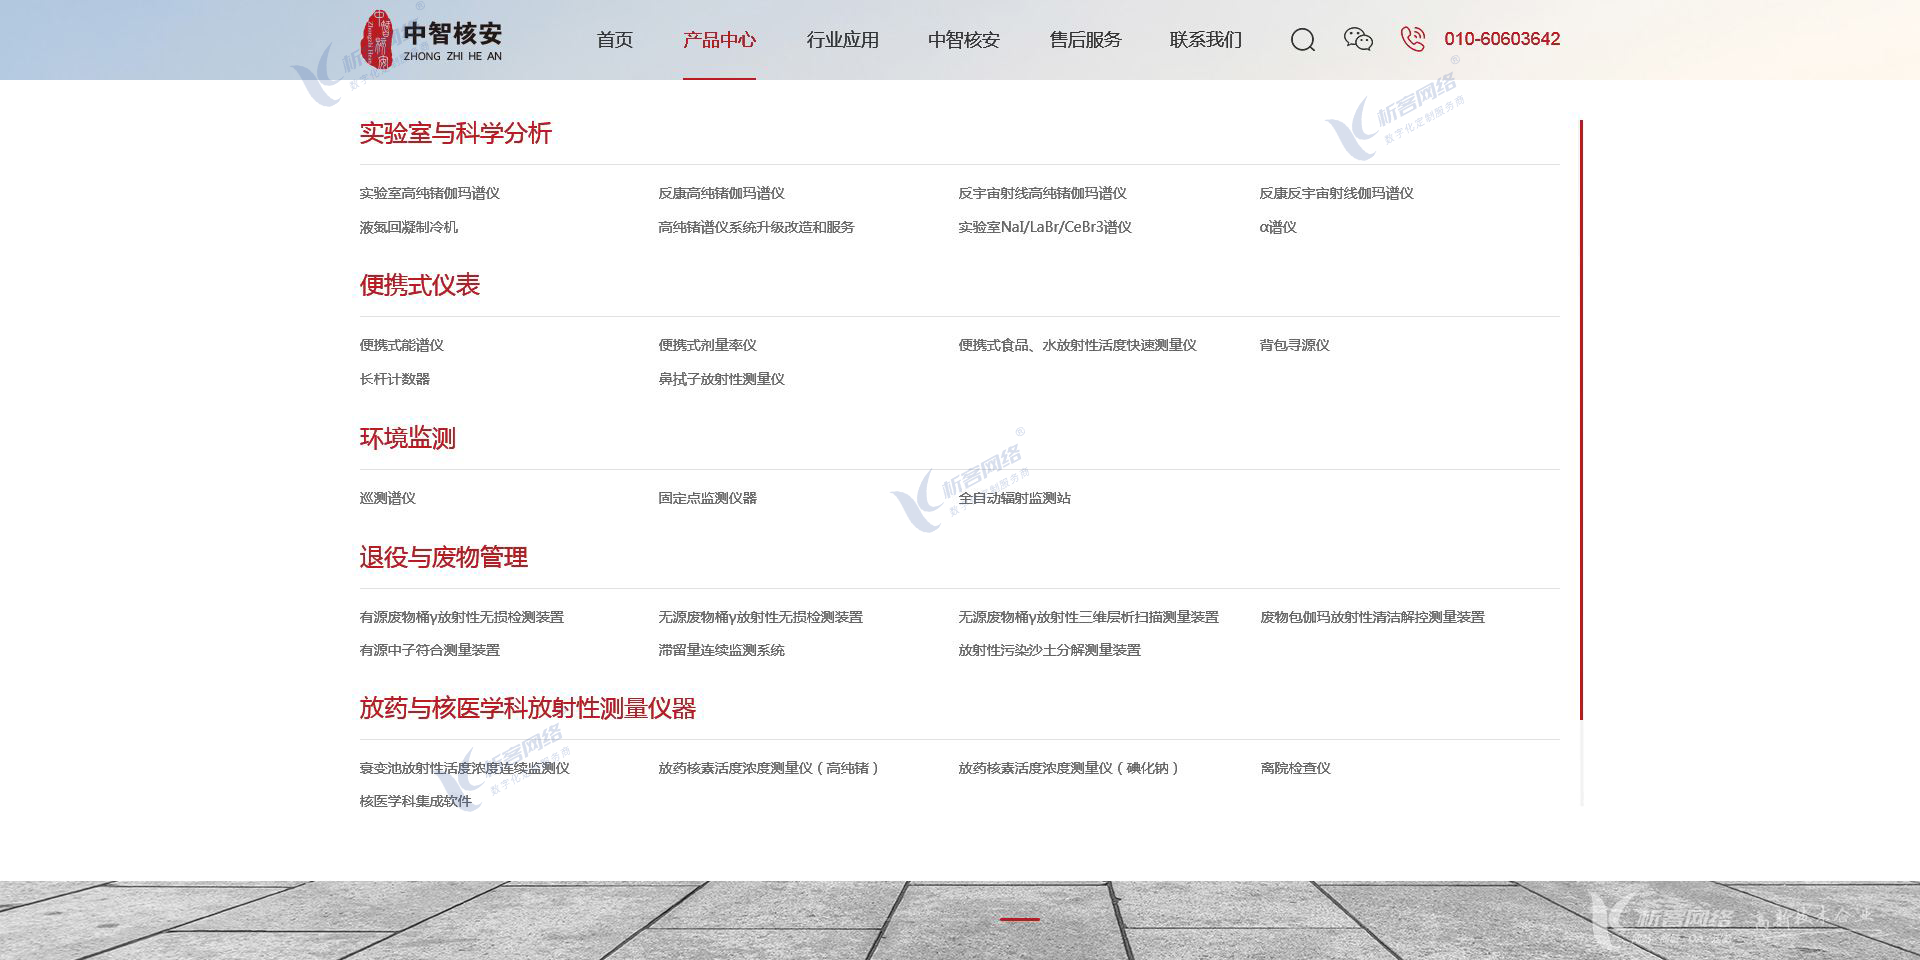Open 售后服务 from the top navigation
The height and width of the screenshot is (960, 1920).
(1085, 40)
